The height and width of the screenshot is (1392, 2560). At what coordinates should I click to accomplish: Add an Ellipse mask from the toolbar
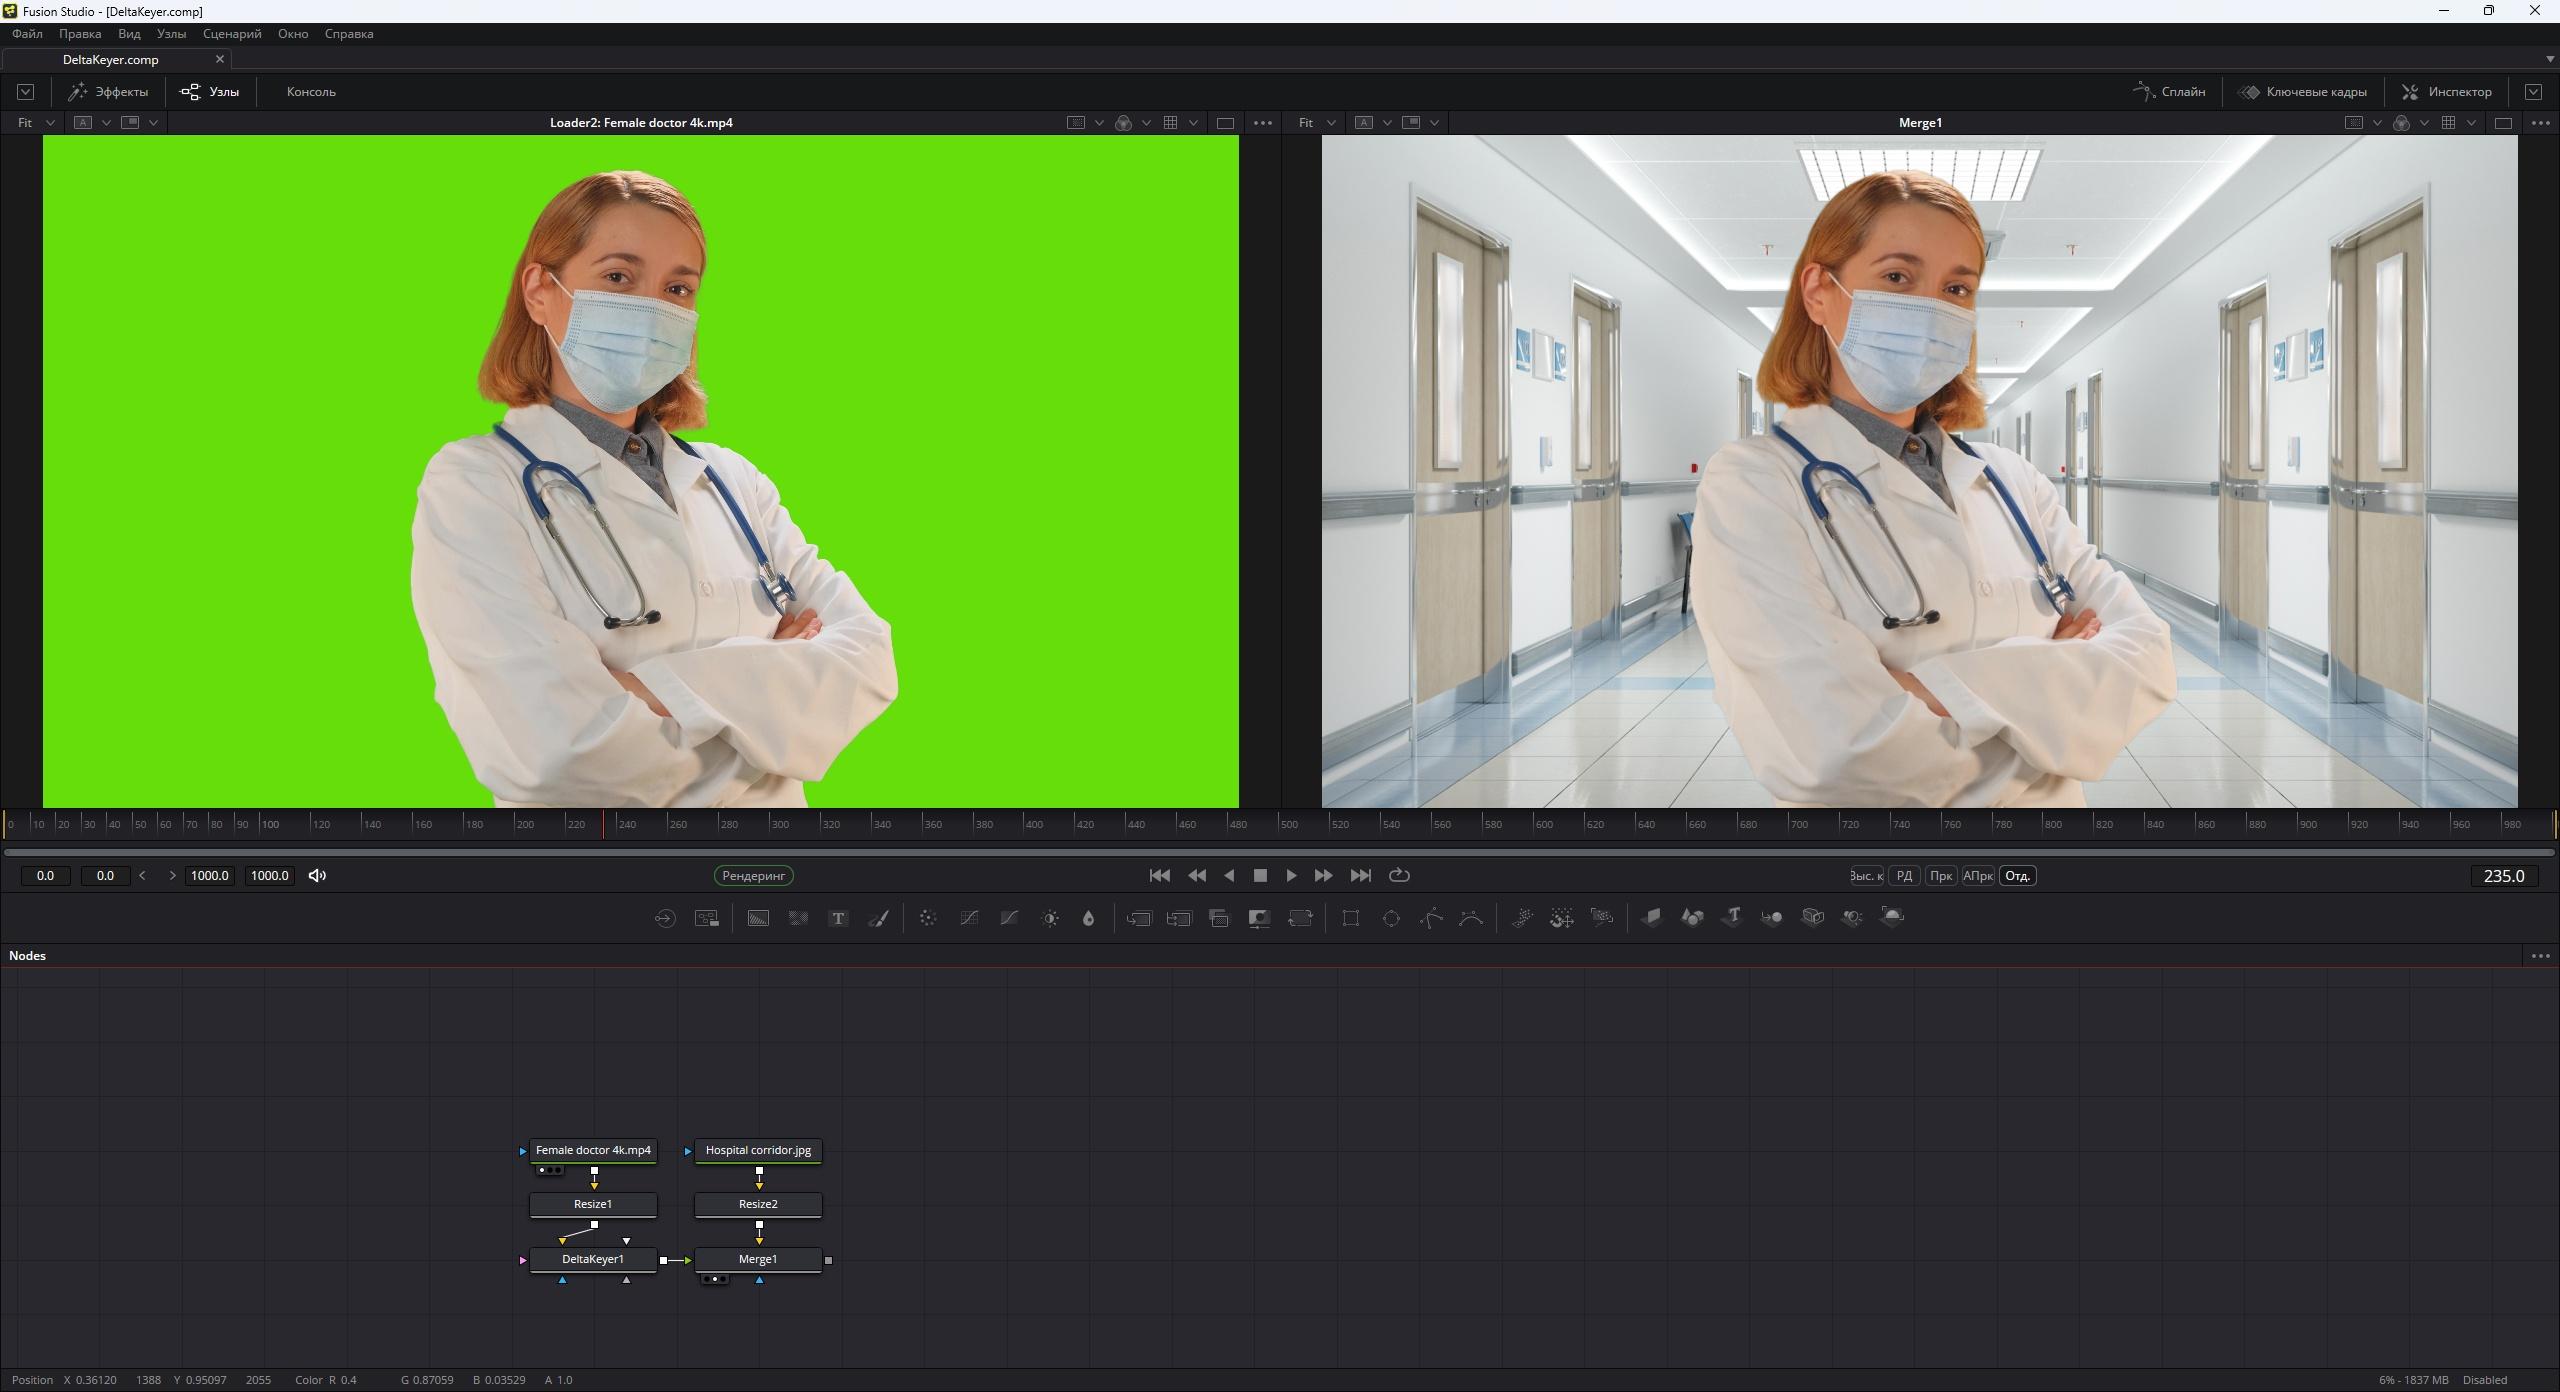point(1392,918)
